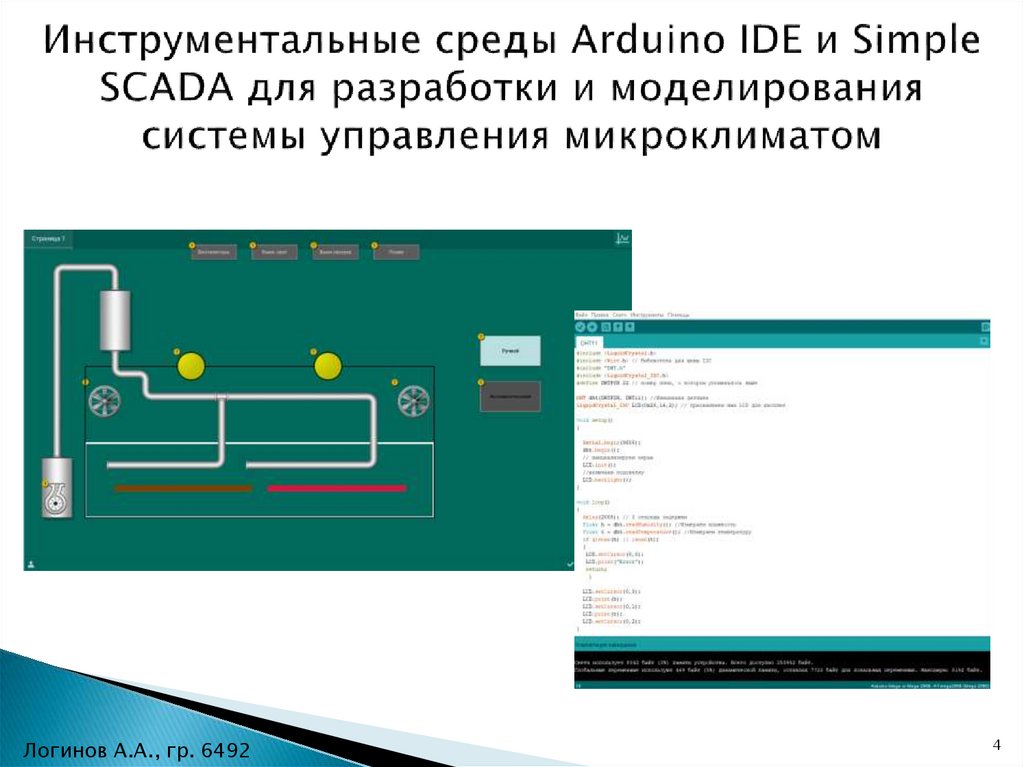Enable the Вкл. свет control
Screen dimensions: 1024x767
coord(275,253)
